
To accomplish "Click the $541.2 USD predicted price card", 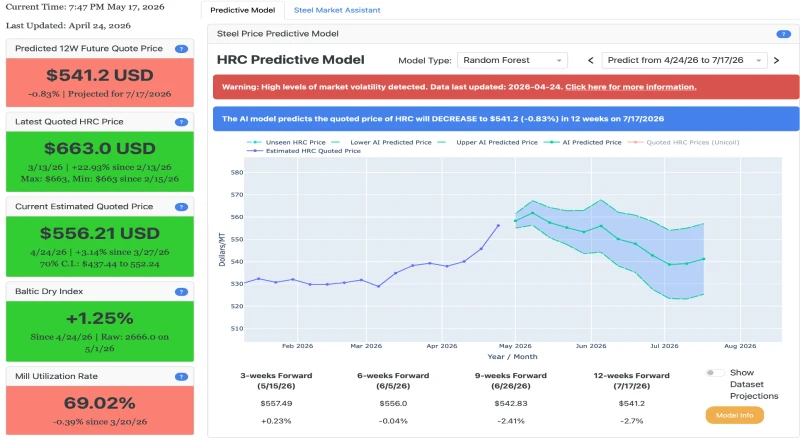I will (x=100, y=83).
